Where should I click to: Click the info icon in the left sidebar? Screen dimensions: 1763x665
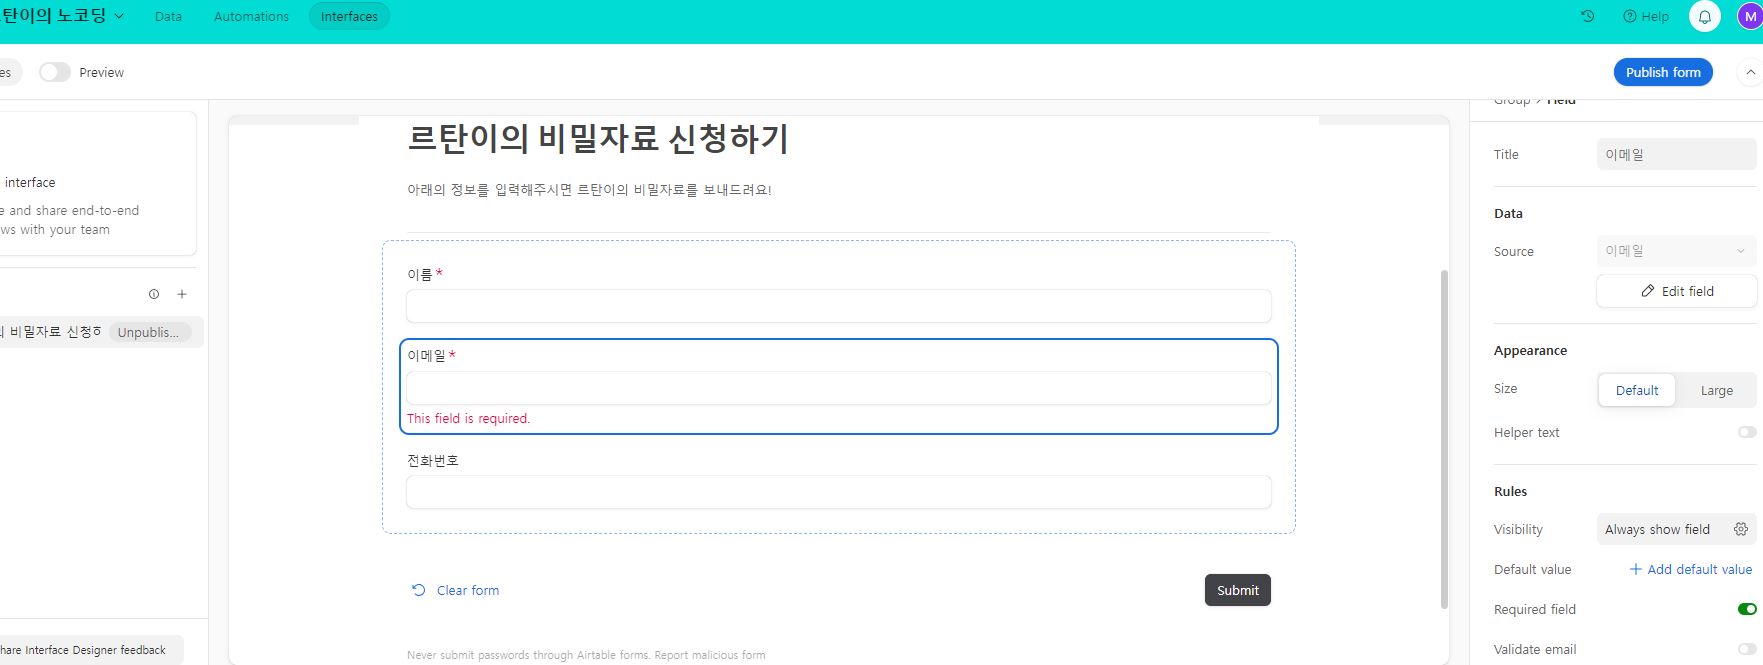154,294
